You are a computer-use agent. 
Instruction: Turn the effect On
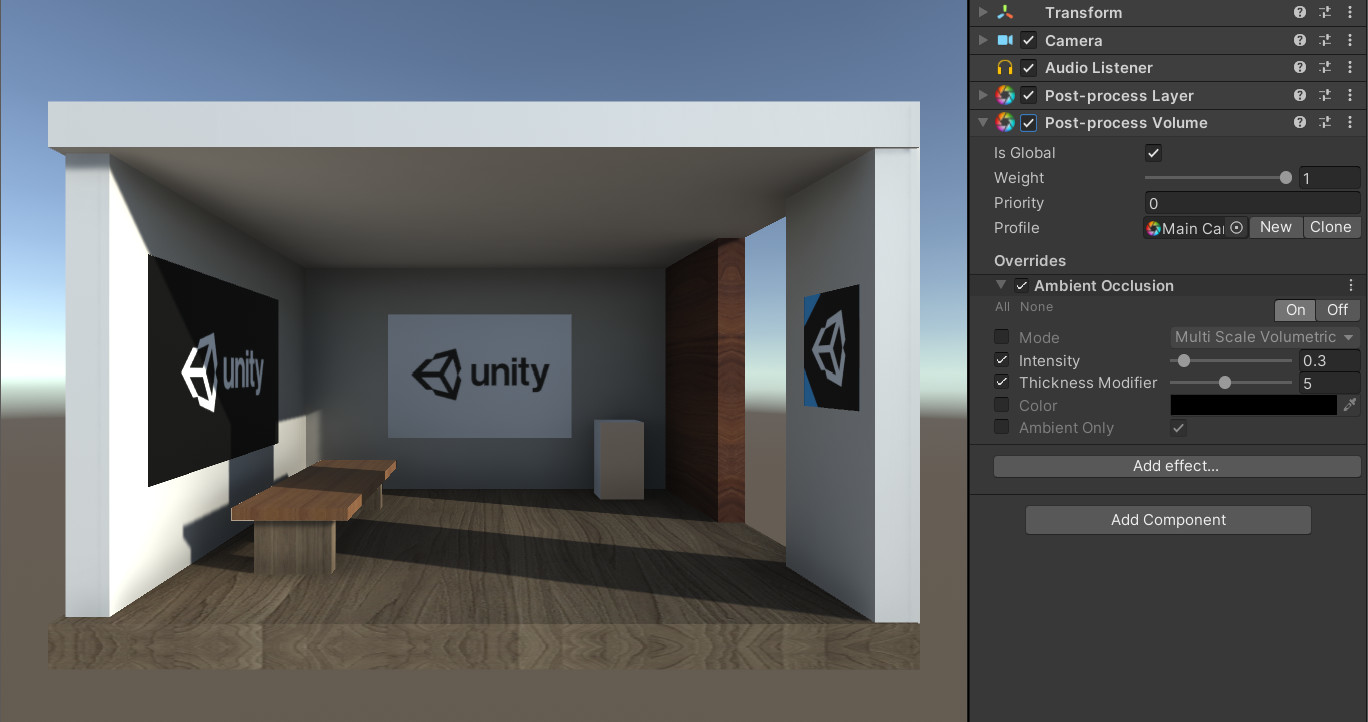(1295, 310)
